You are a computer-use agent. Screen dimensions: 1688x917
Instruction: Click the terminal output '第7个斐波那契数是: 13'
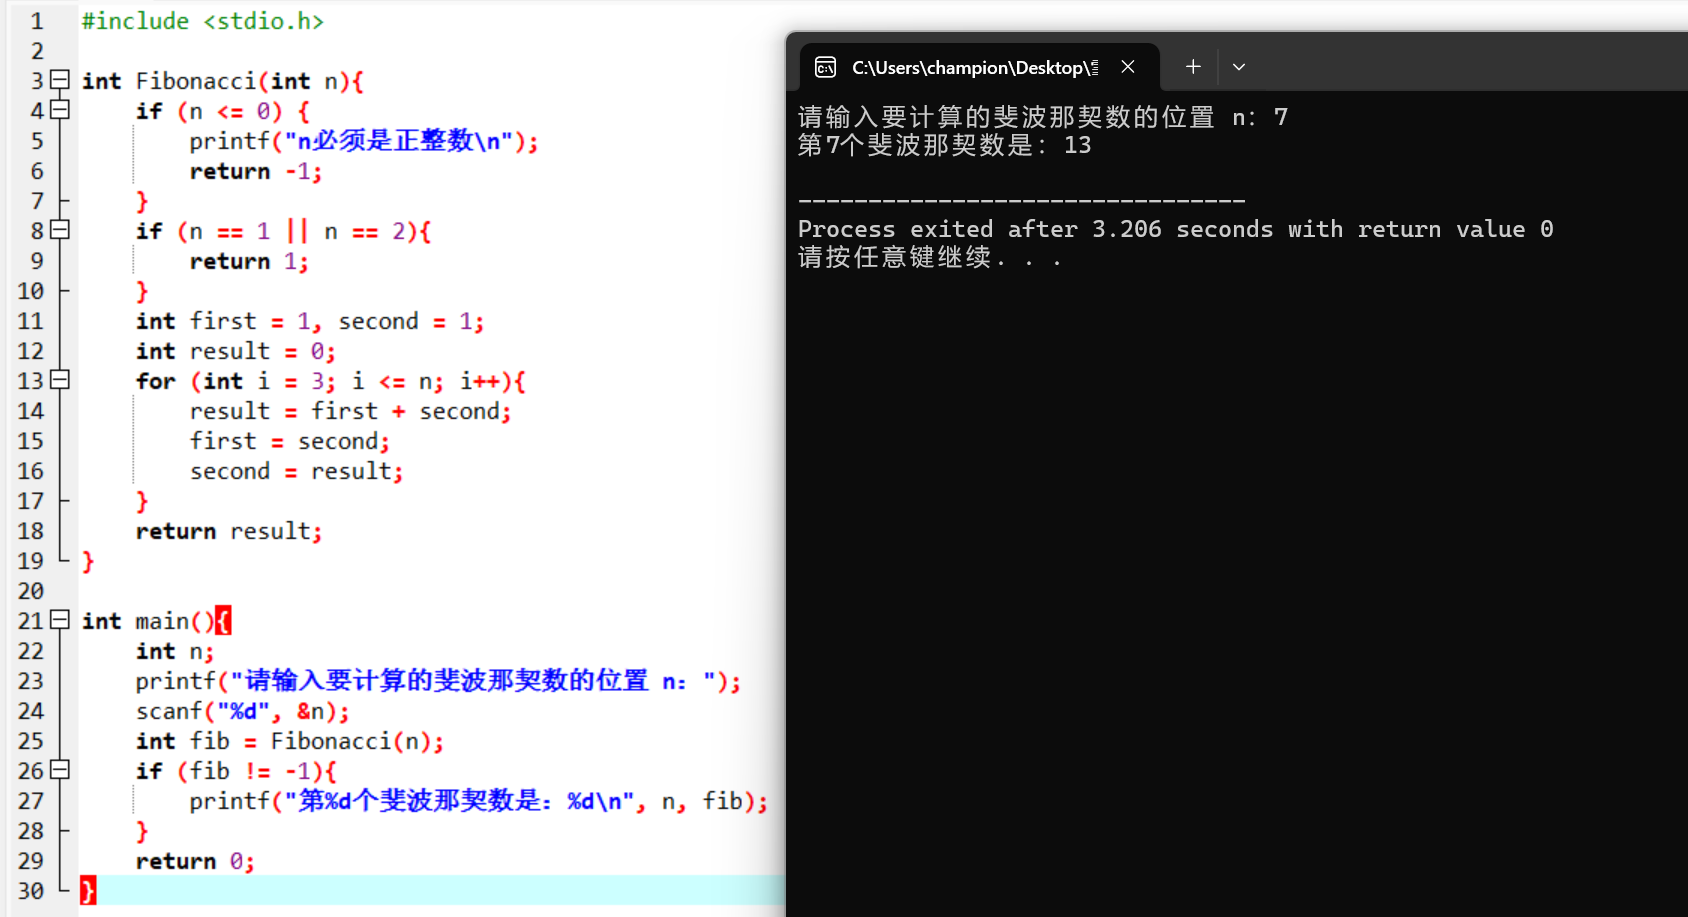(944, 145)
